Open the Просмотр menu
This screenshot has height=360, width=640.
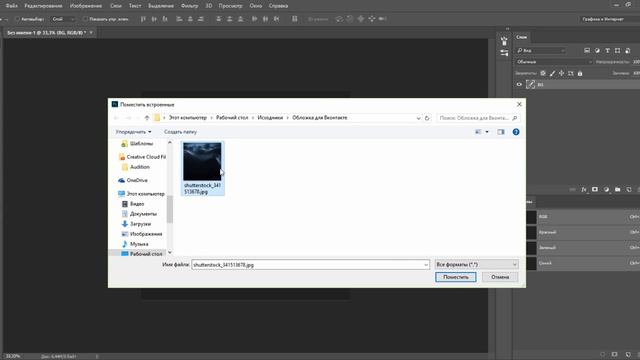(x=230, y=6)
